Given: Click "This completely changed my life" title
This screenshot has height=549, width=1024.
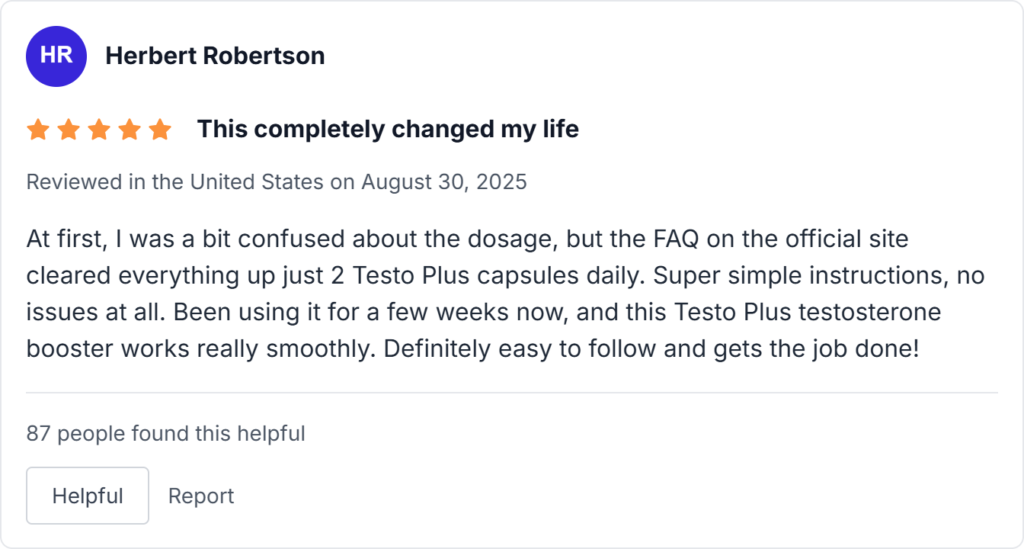Looking at the screenshot, I should pyautogui.click(x=387, y=129).
